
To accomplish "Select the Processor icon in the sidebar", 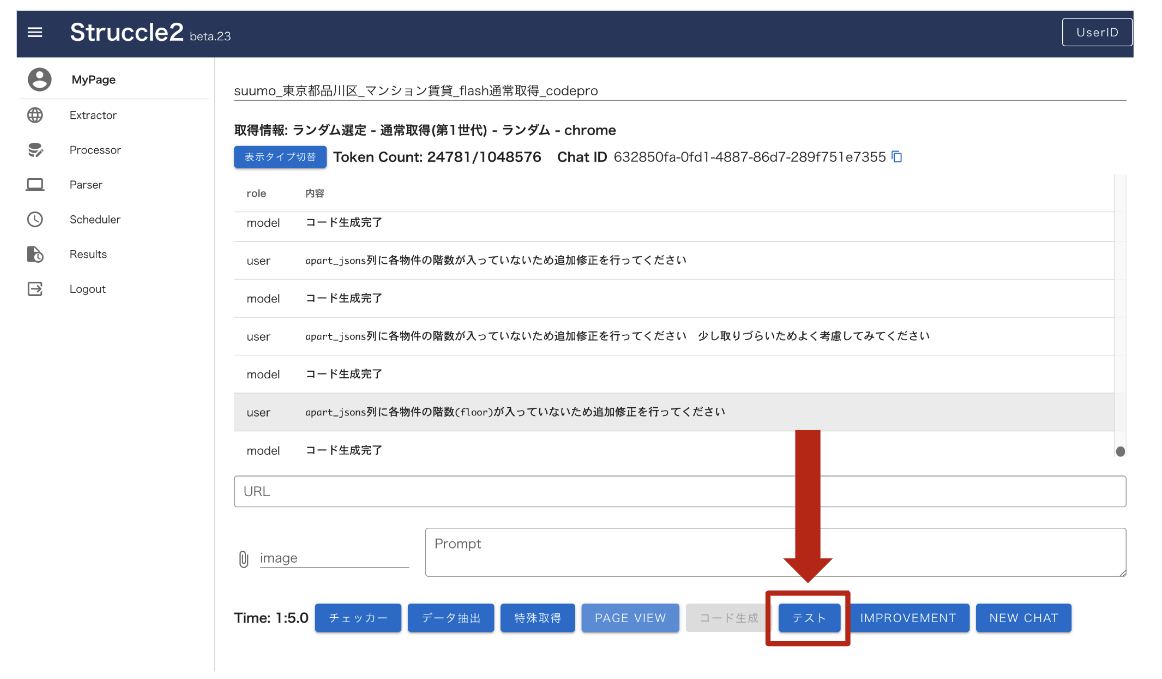I will coord(35,149).
